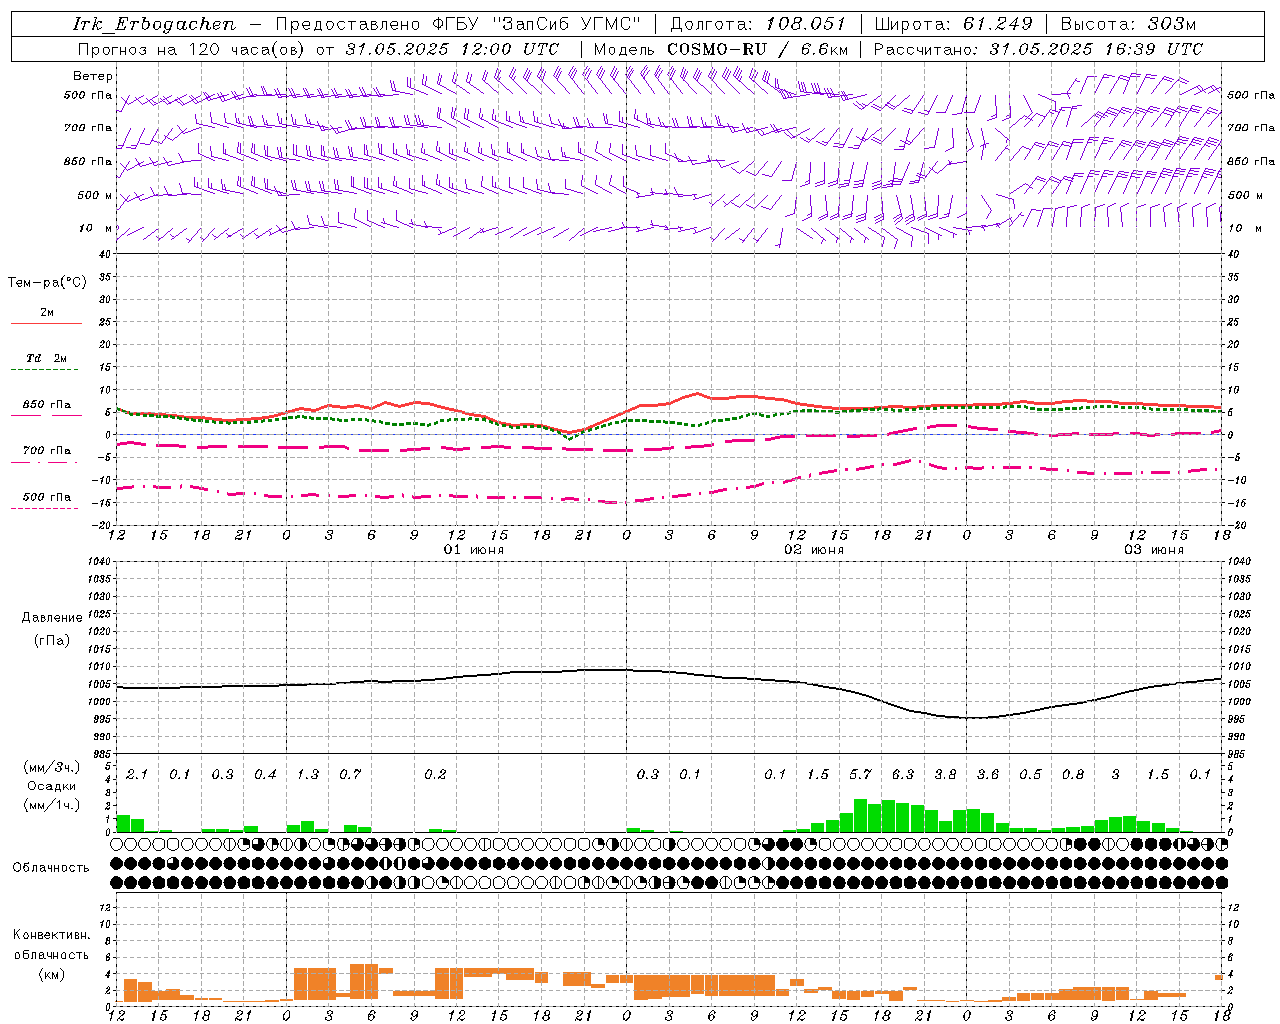Select the computed time 31.05.2025 16:39 UTC
The image size is (1280, 1024).
1096,49
